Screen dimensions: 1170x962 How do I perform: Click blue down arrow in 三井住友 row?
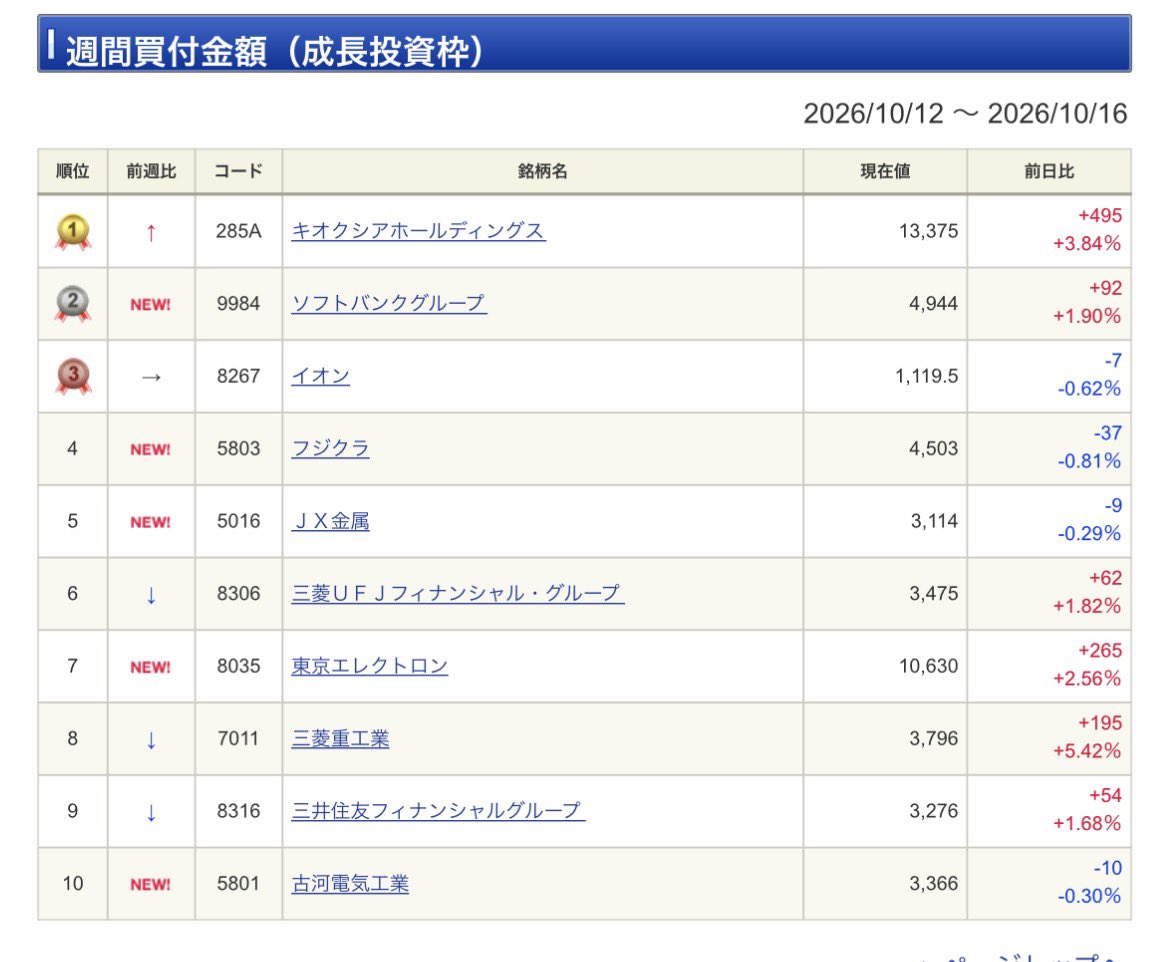click(x=151, y=812)
